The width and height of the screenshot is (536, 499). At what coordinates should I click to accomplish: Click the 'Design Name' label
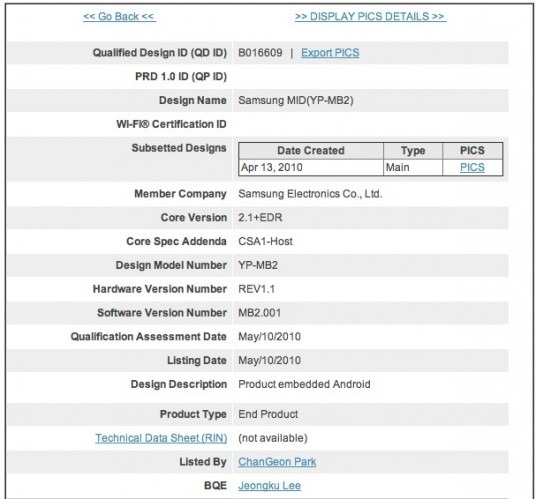[x=192, y=100]
